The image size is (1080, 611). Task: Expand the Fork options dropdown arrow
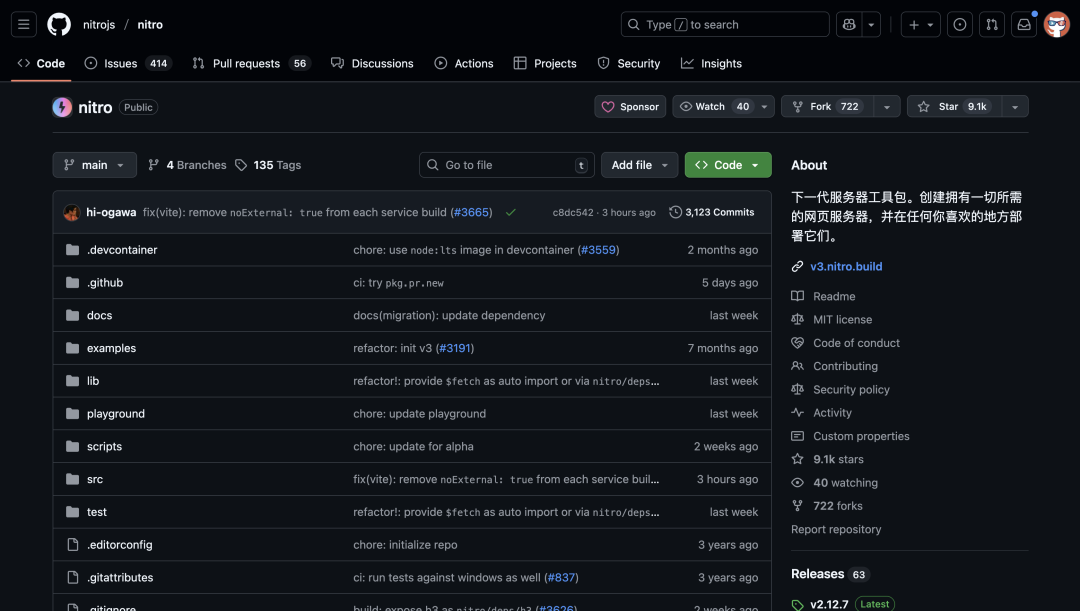[x=887, y=107]
